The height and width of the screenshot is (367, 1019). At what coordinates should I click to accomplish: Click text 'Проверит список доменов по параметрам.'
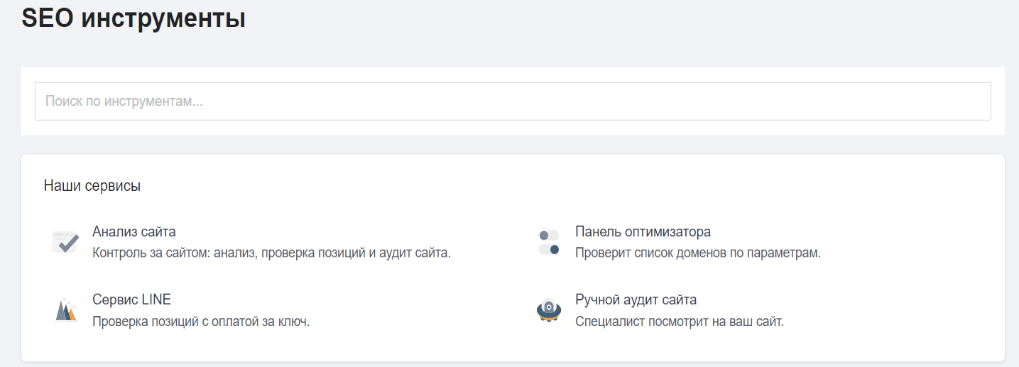coord(698,253)
